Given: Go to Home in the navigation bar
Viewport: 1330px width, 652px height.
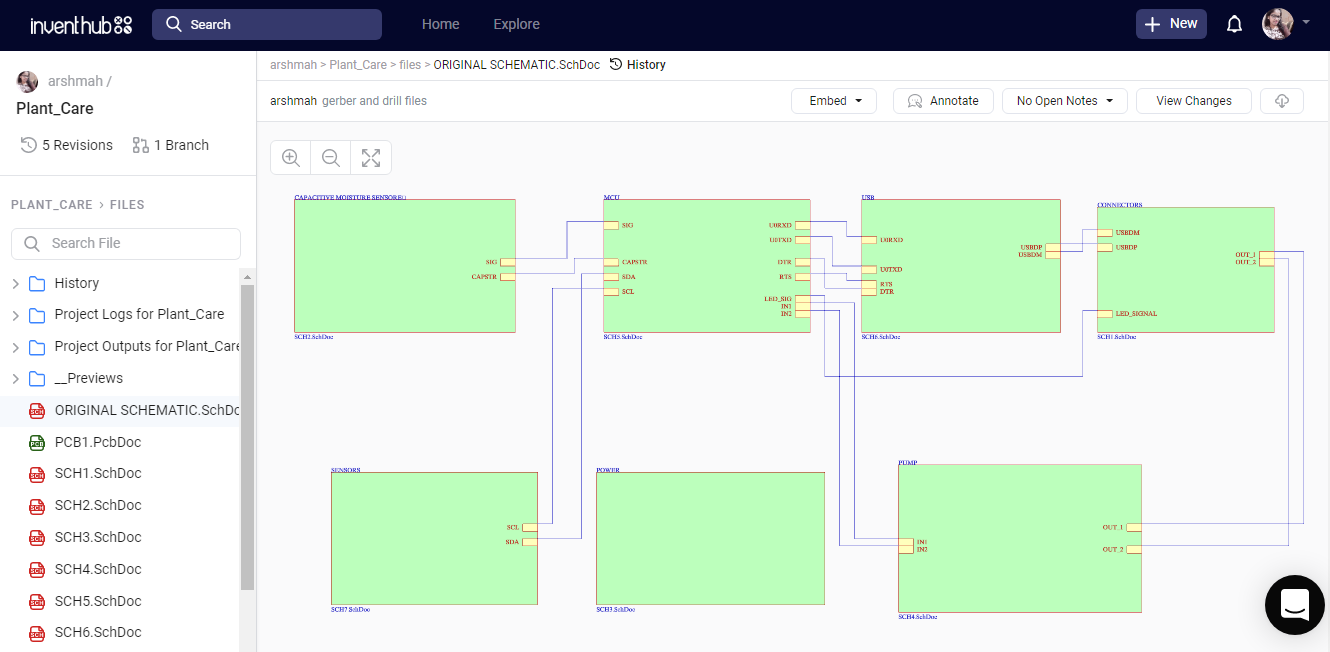Looking at the screenshot, I should point(441,24).
